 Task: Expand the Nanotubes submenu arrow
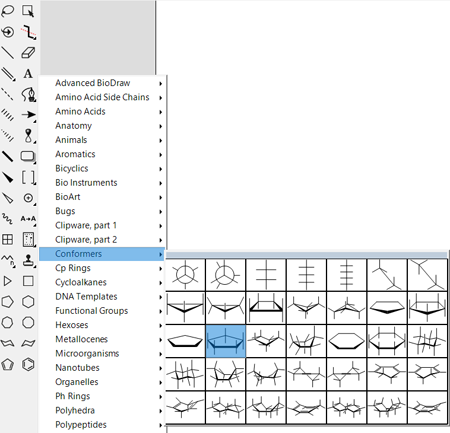click(x=161, y=368)
